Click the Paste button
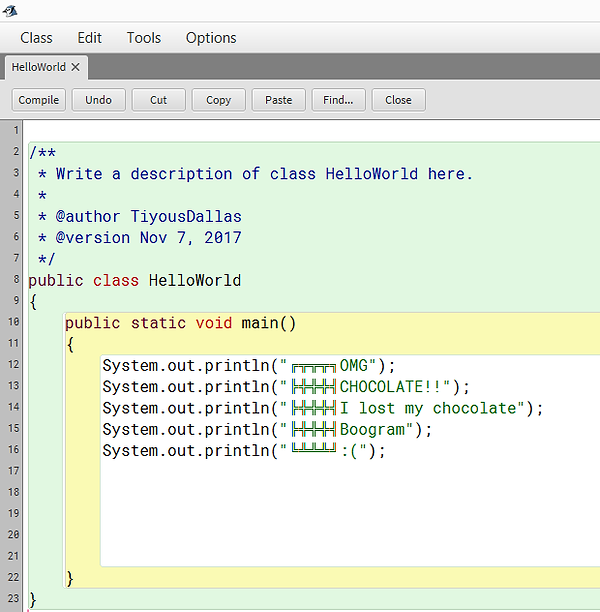This screenshot has width=600, height=612. click(x=278, y=100)
